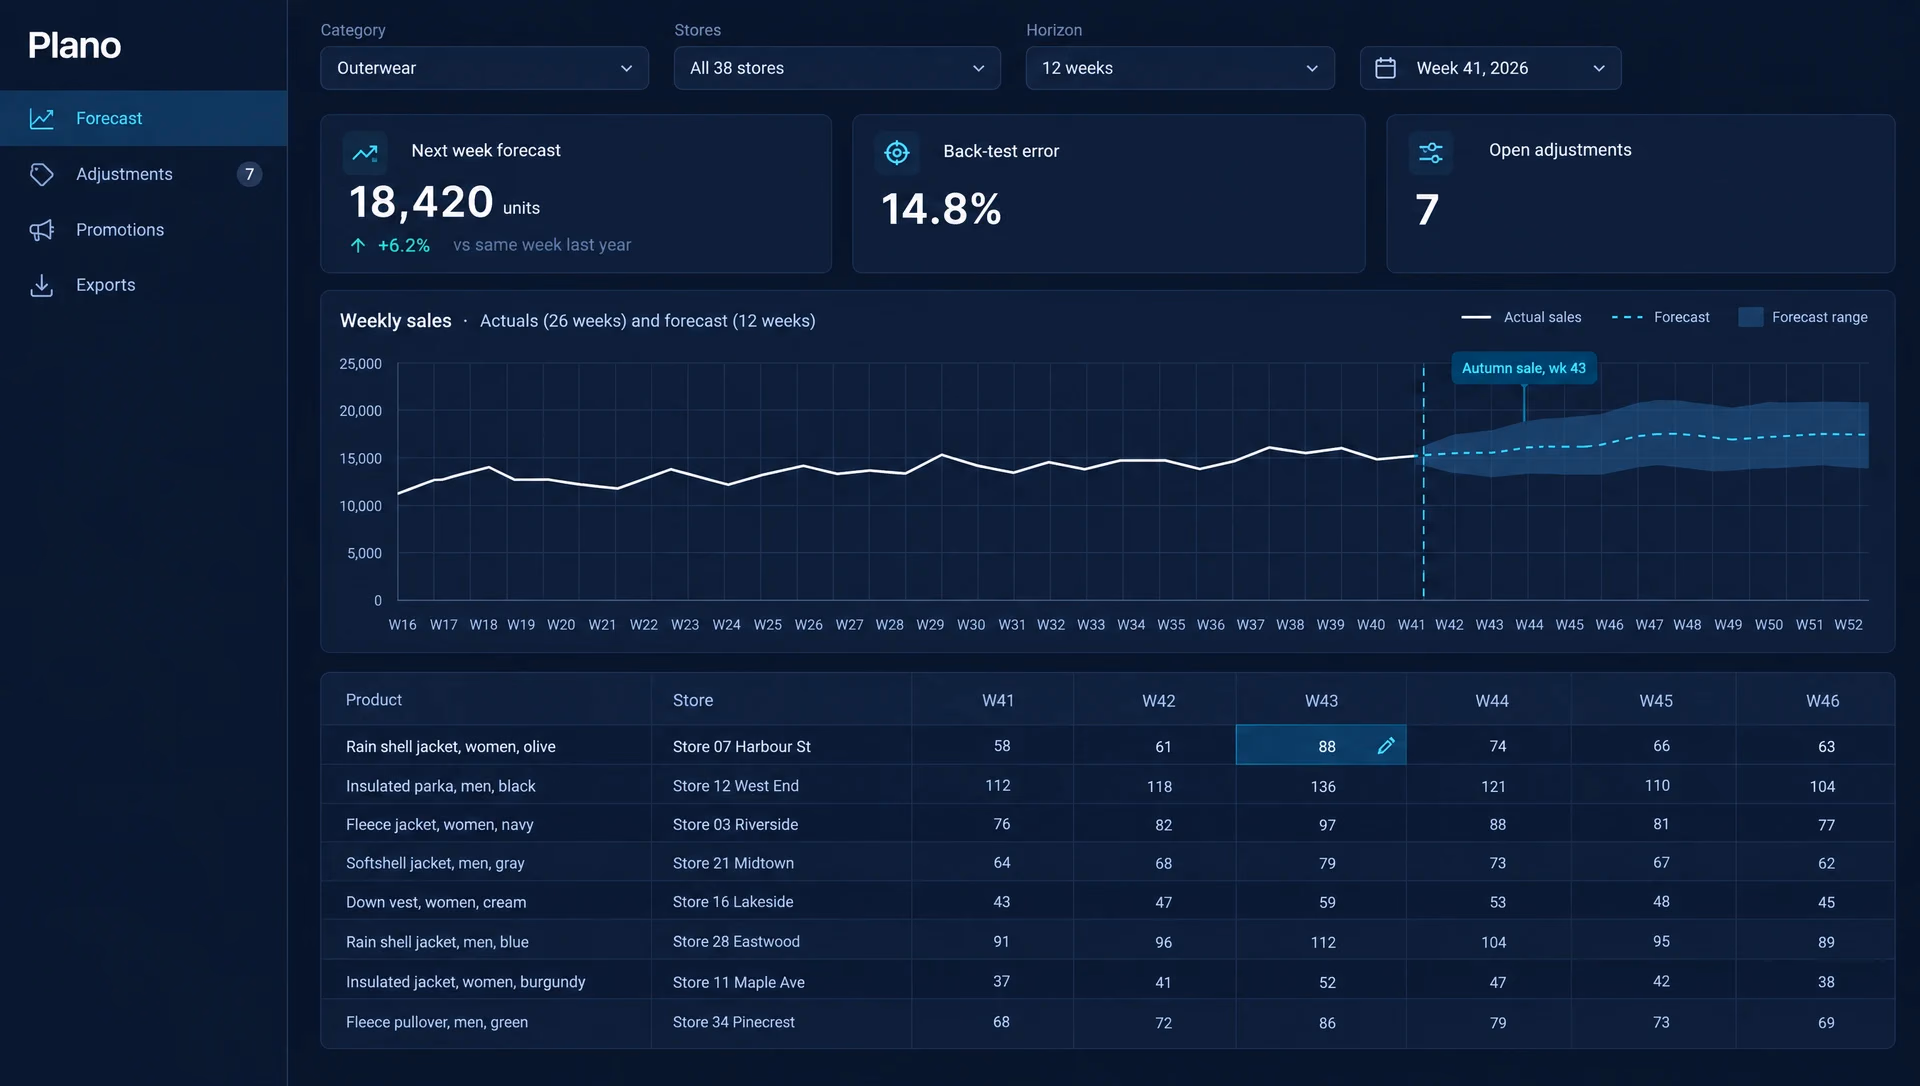Click the chevron arrow of Category dropdown

(626, 68)
